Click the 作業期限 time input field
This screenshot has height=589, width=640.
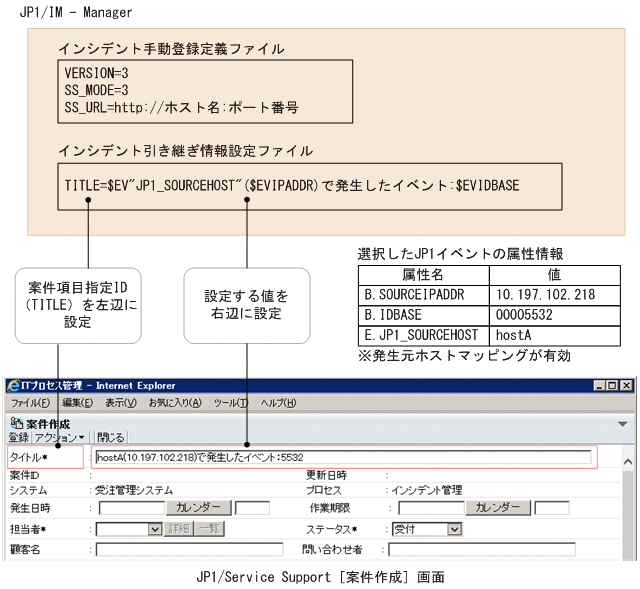[552, 508]
